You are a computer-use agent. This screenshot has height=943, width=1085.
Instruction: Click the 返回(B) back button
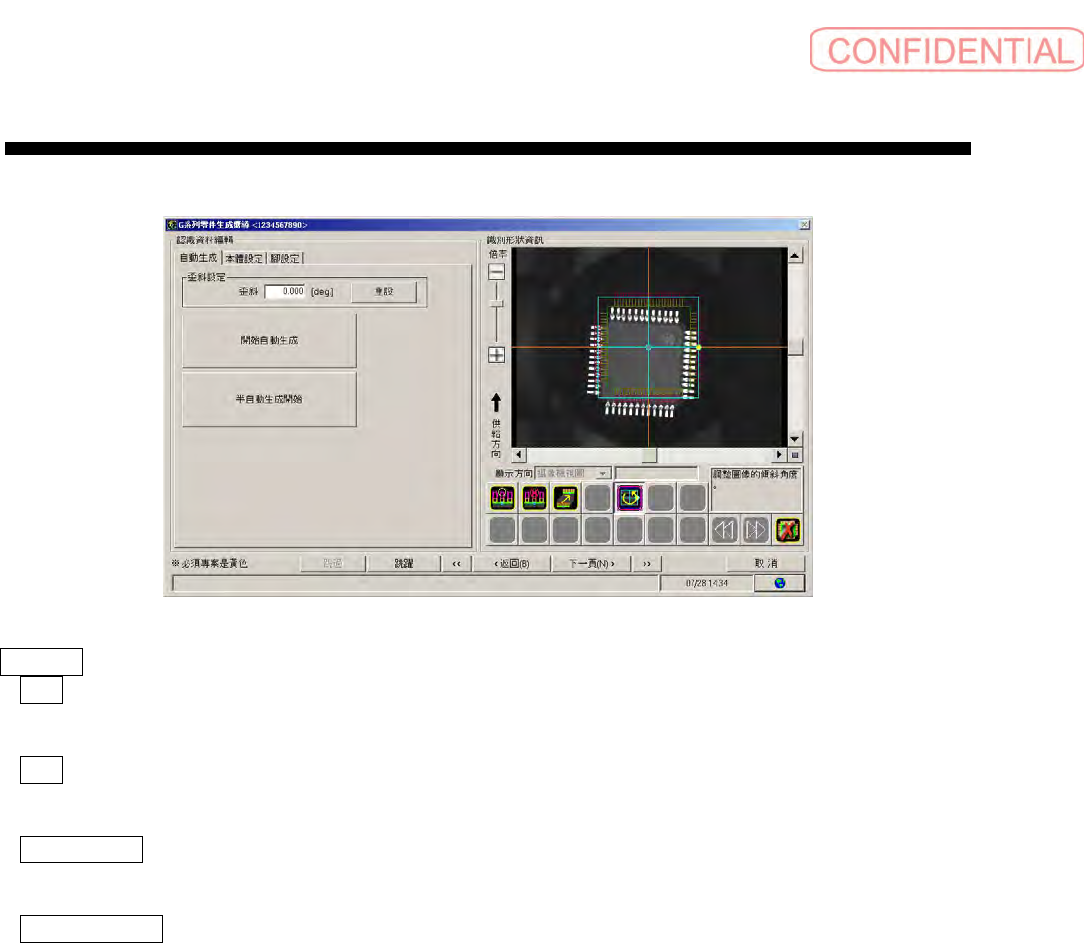[x=511, y=563]
